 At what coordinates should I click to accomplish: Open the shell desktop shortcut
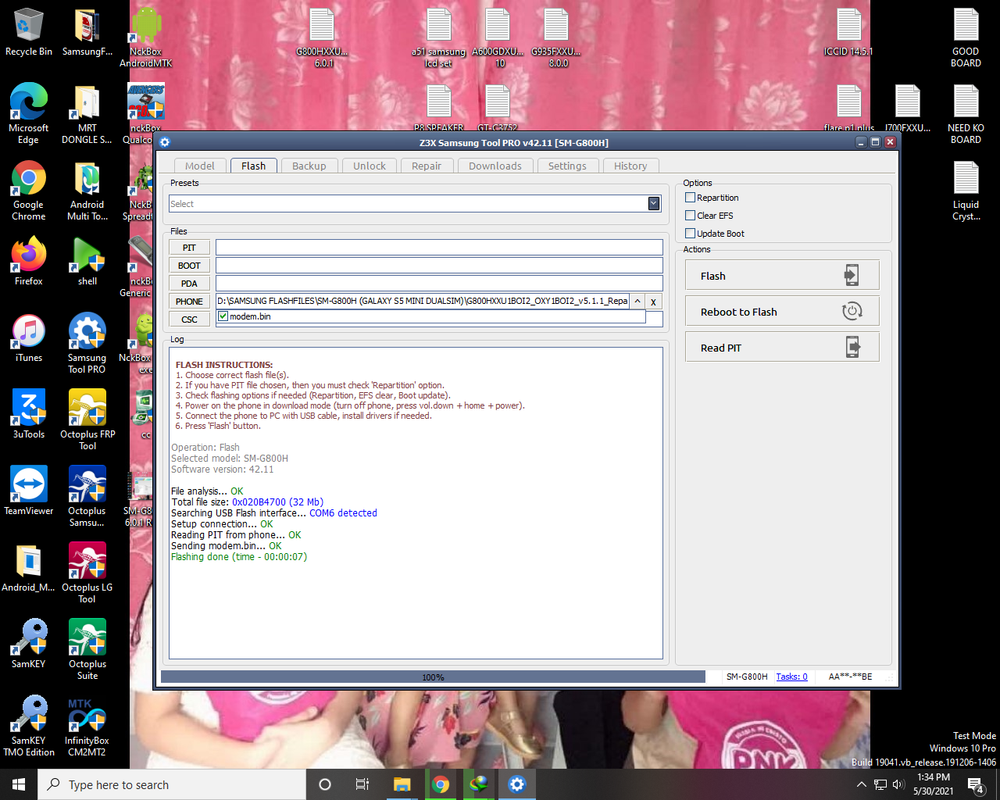87,262
